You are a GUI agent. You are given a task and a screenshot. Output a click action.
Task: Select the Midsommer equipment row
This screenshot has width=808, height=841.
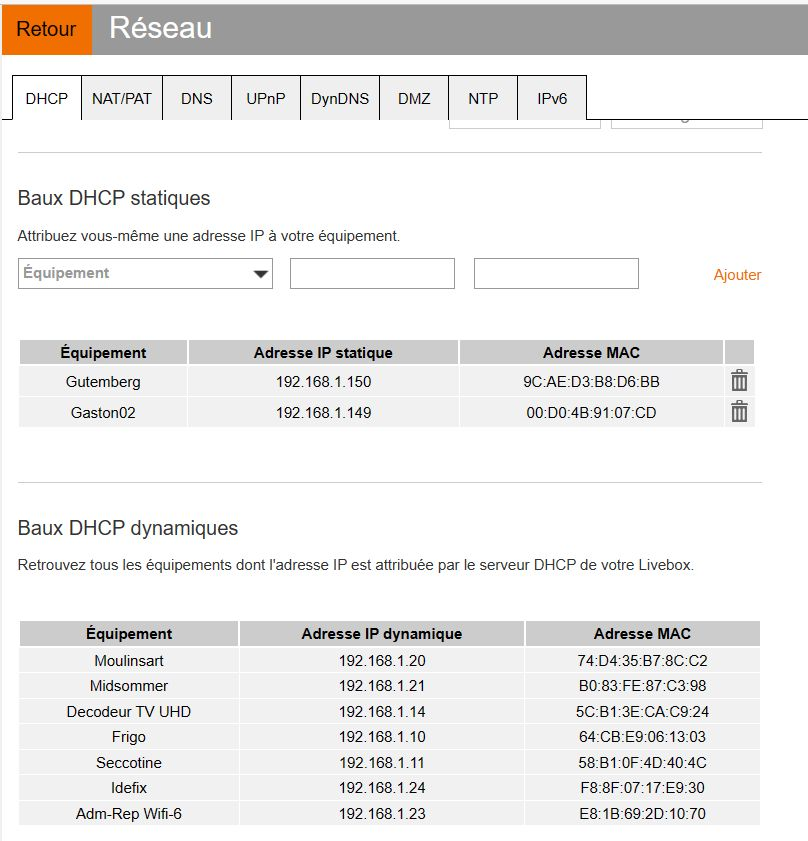[129, 685]
